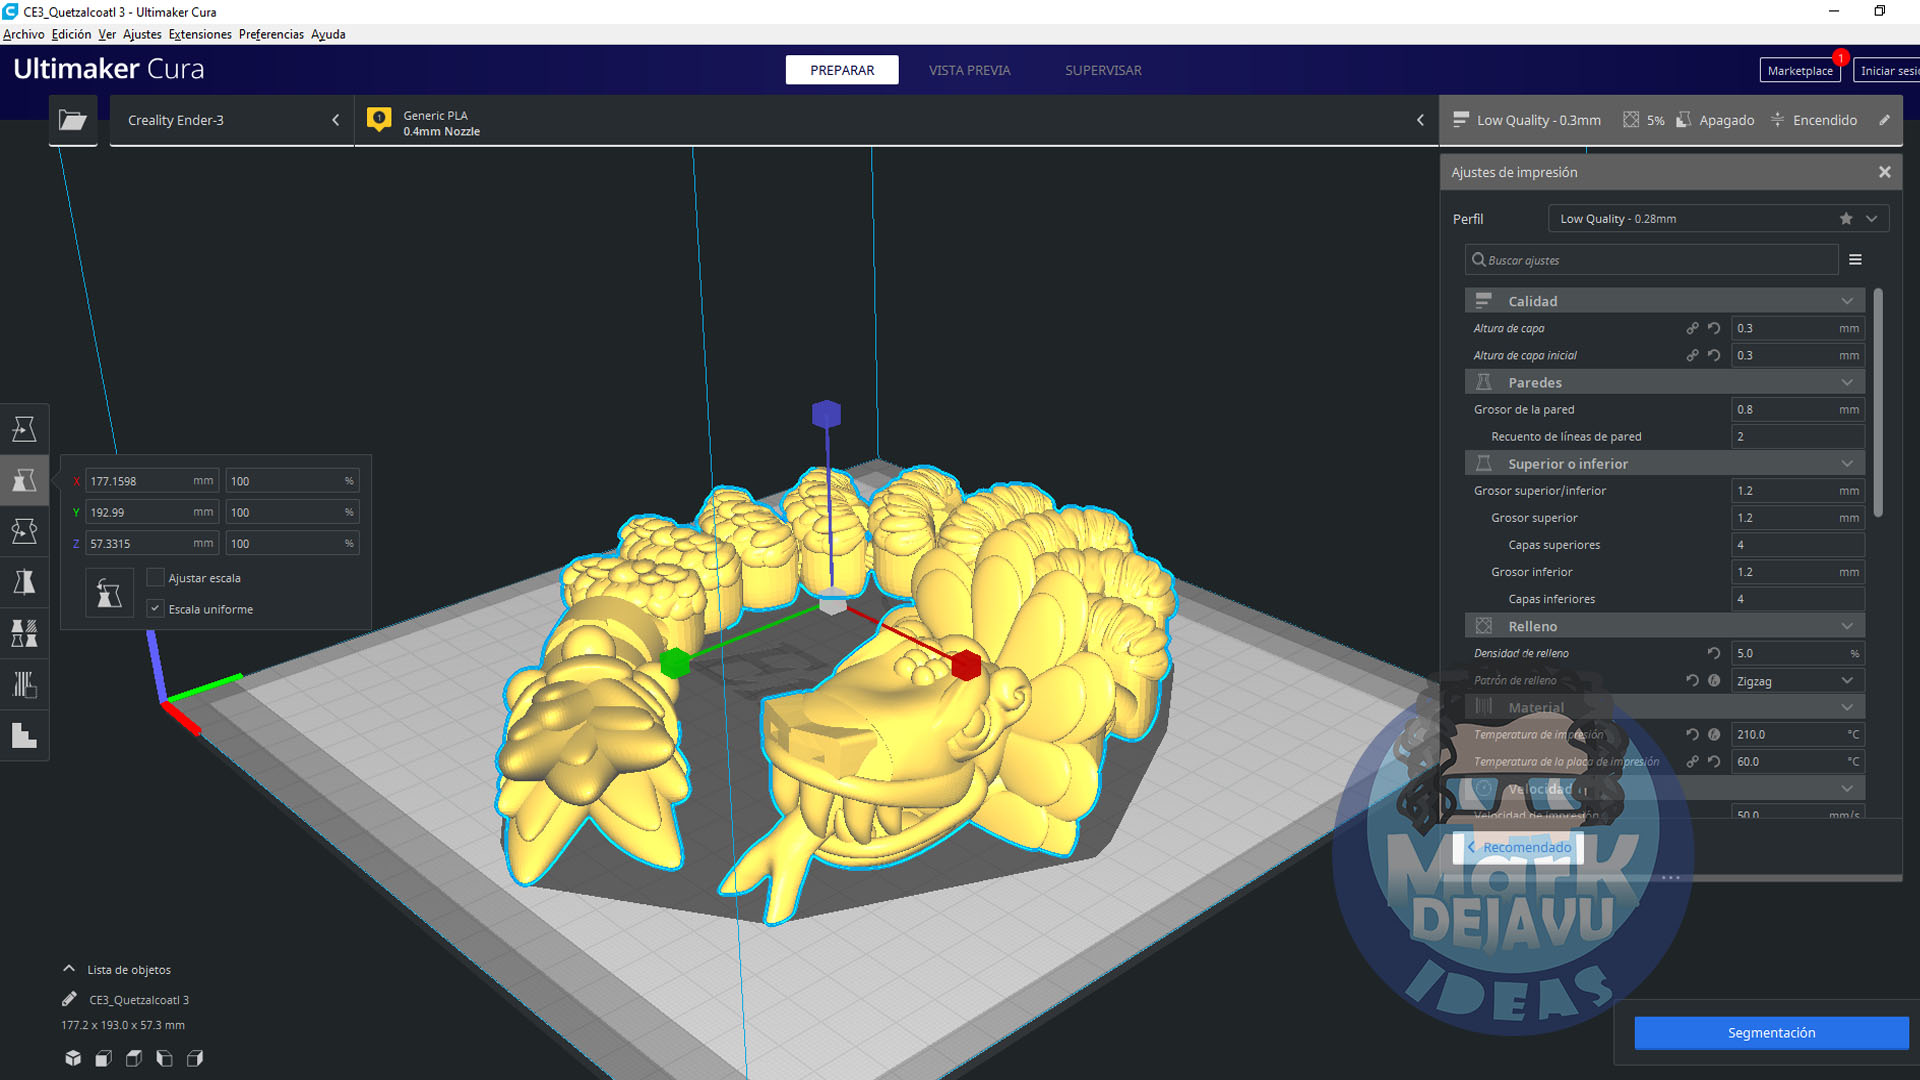Open the Support Blocker tool
1920x1080 pixels.
click(x=24, y=685)
